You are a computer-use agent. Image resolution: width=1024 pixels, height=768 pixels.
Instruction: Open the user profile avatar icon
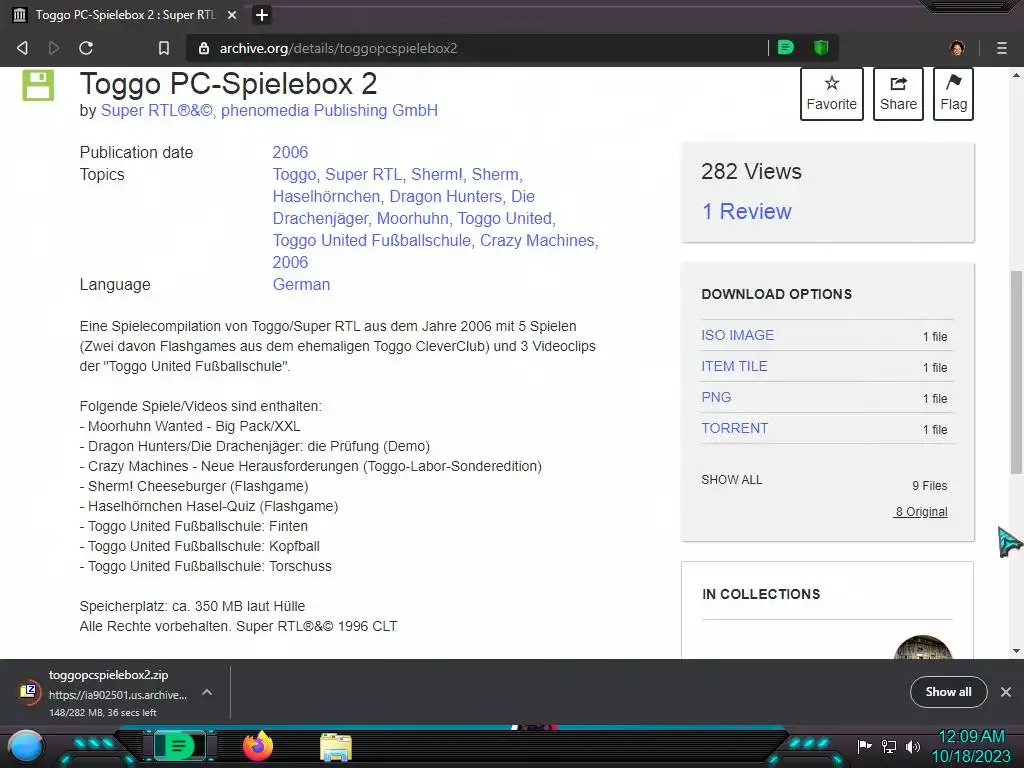click(x=957, y=48)
